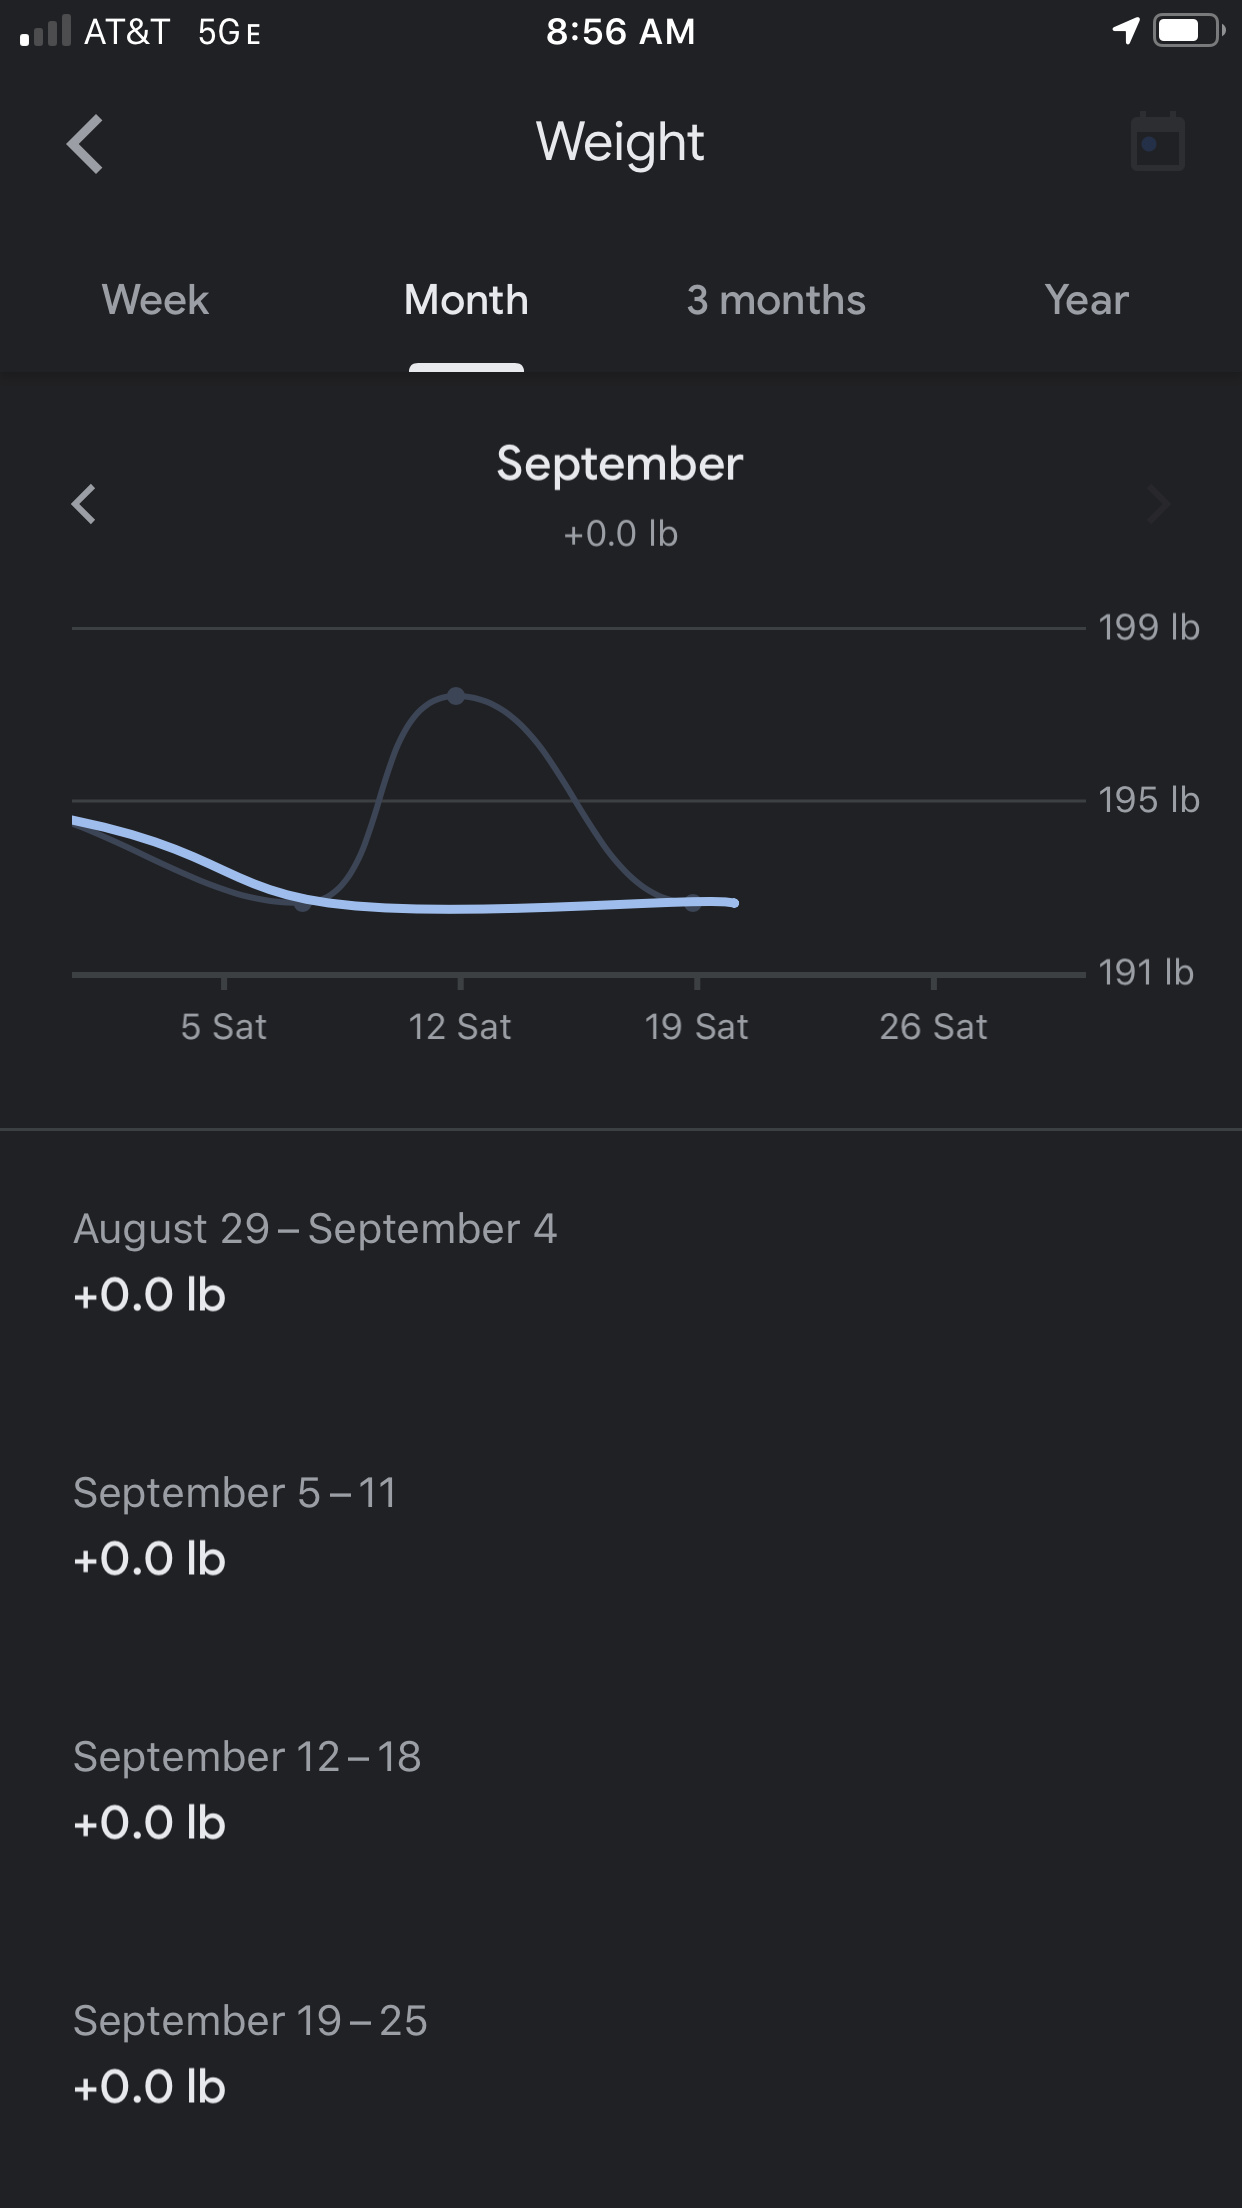Go to the previous month chevron
1242x2208 pixels.
pos(84,504)
